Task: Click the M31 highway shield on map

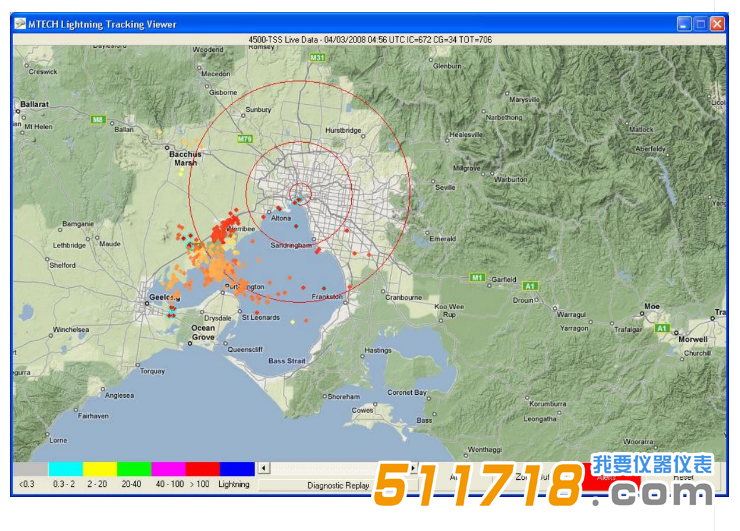Action: pos(317,58)
